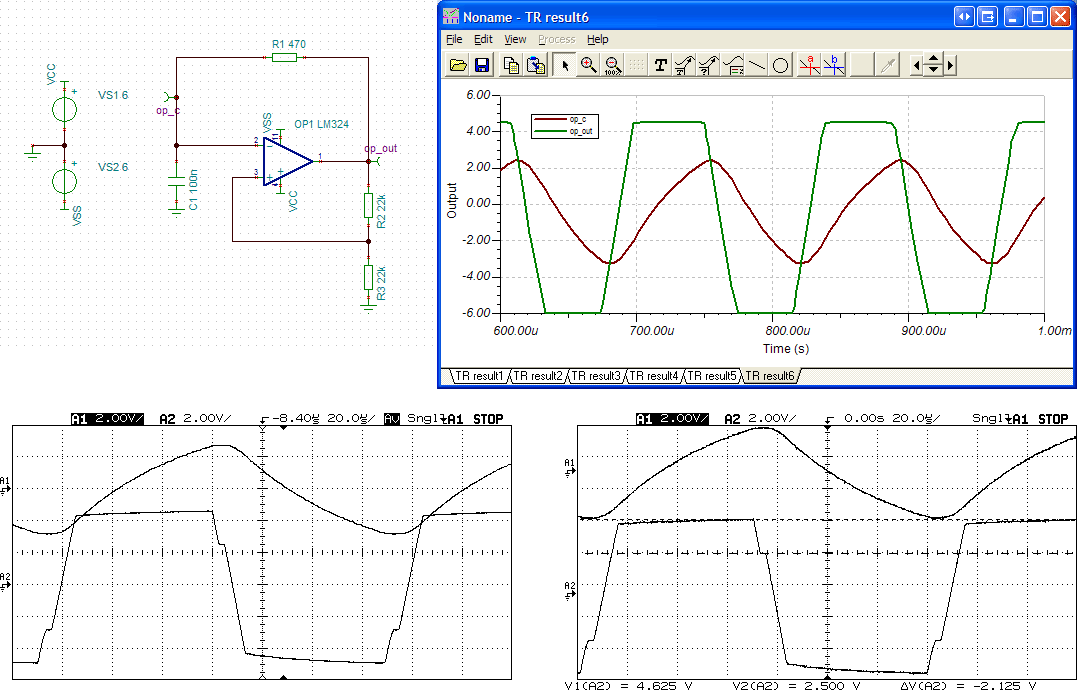1077x693 pixels.
Task: Open the File menu
Action: click(454, 39)
